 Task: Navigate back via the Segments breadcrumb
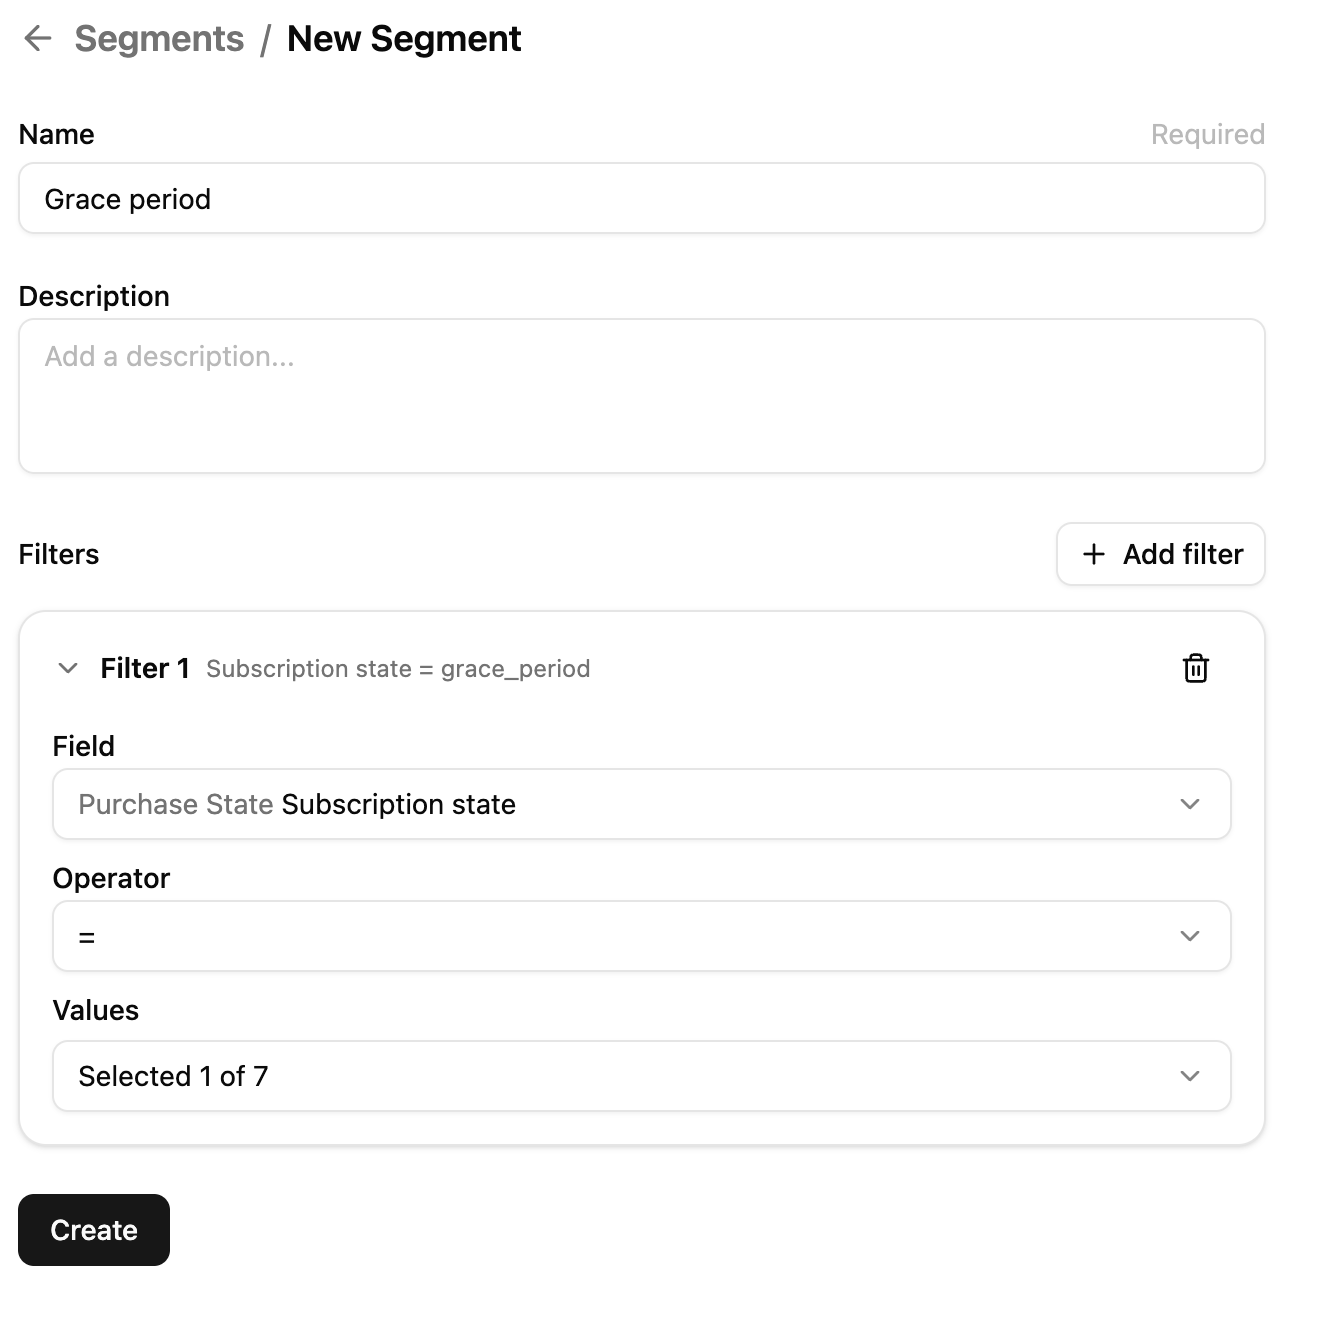pyautogui.click(x=159, y=38)
